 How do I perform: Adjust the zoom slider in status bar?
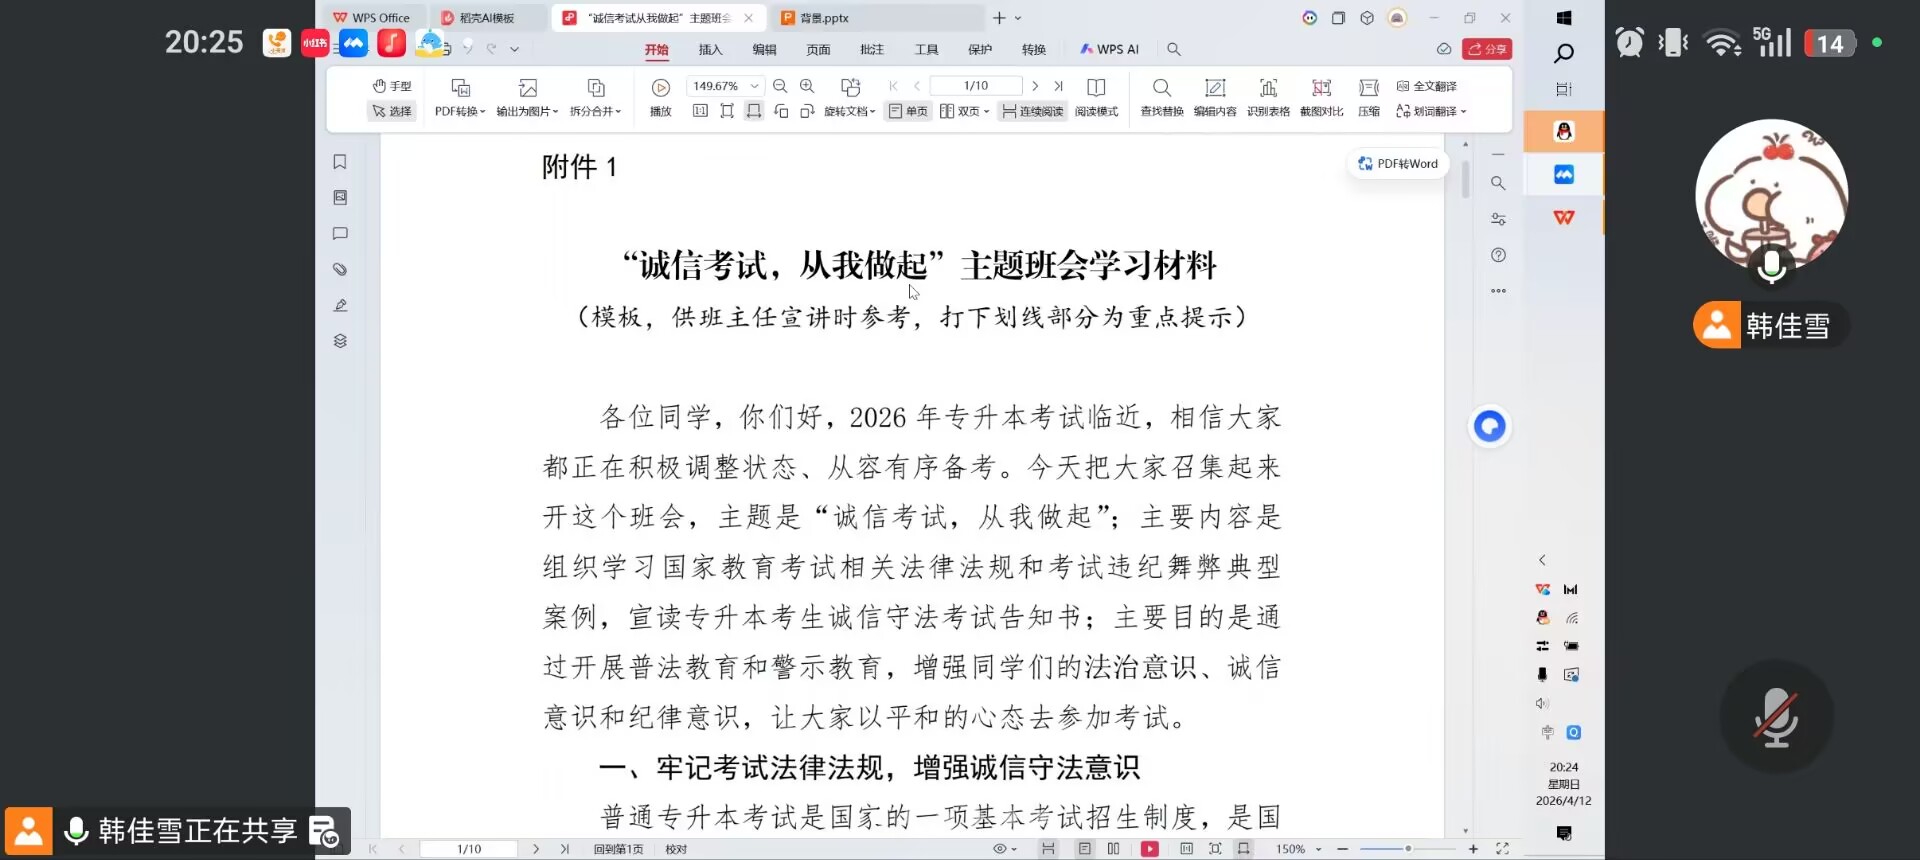coord(1407,849)
